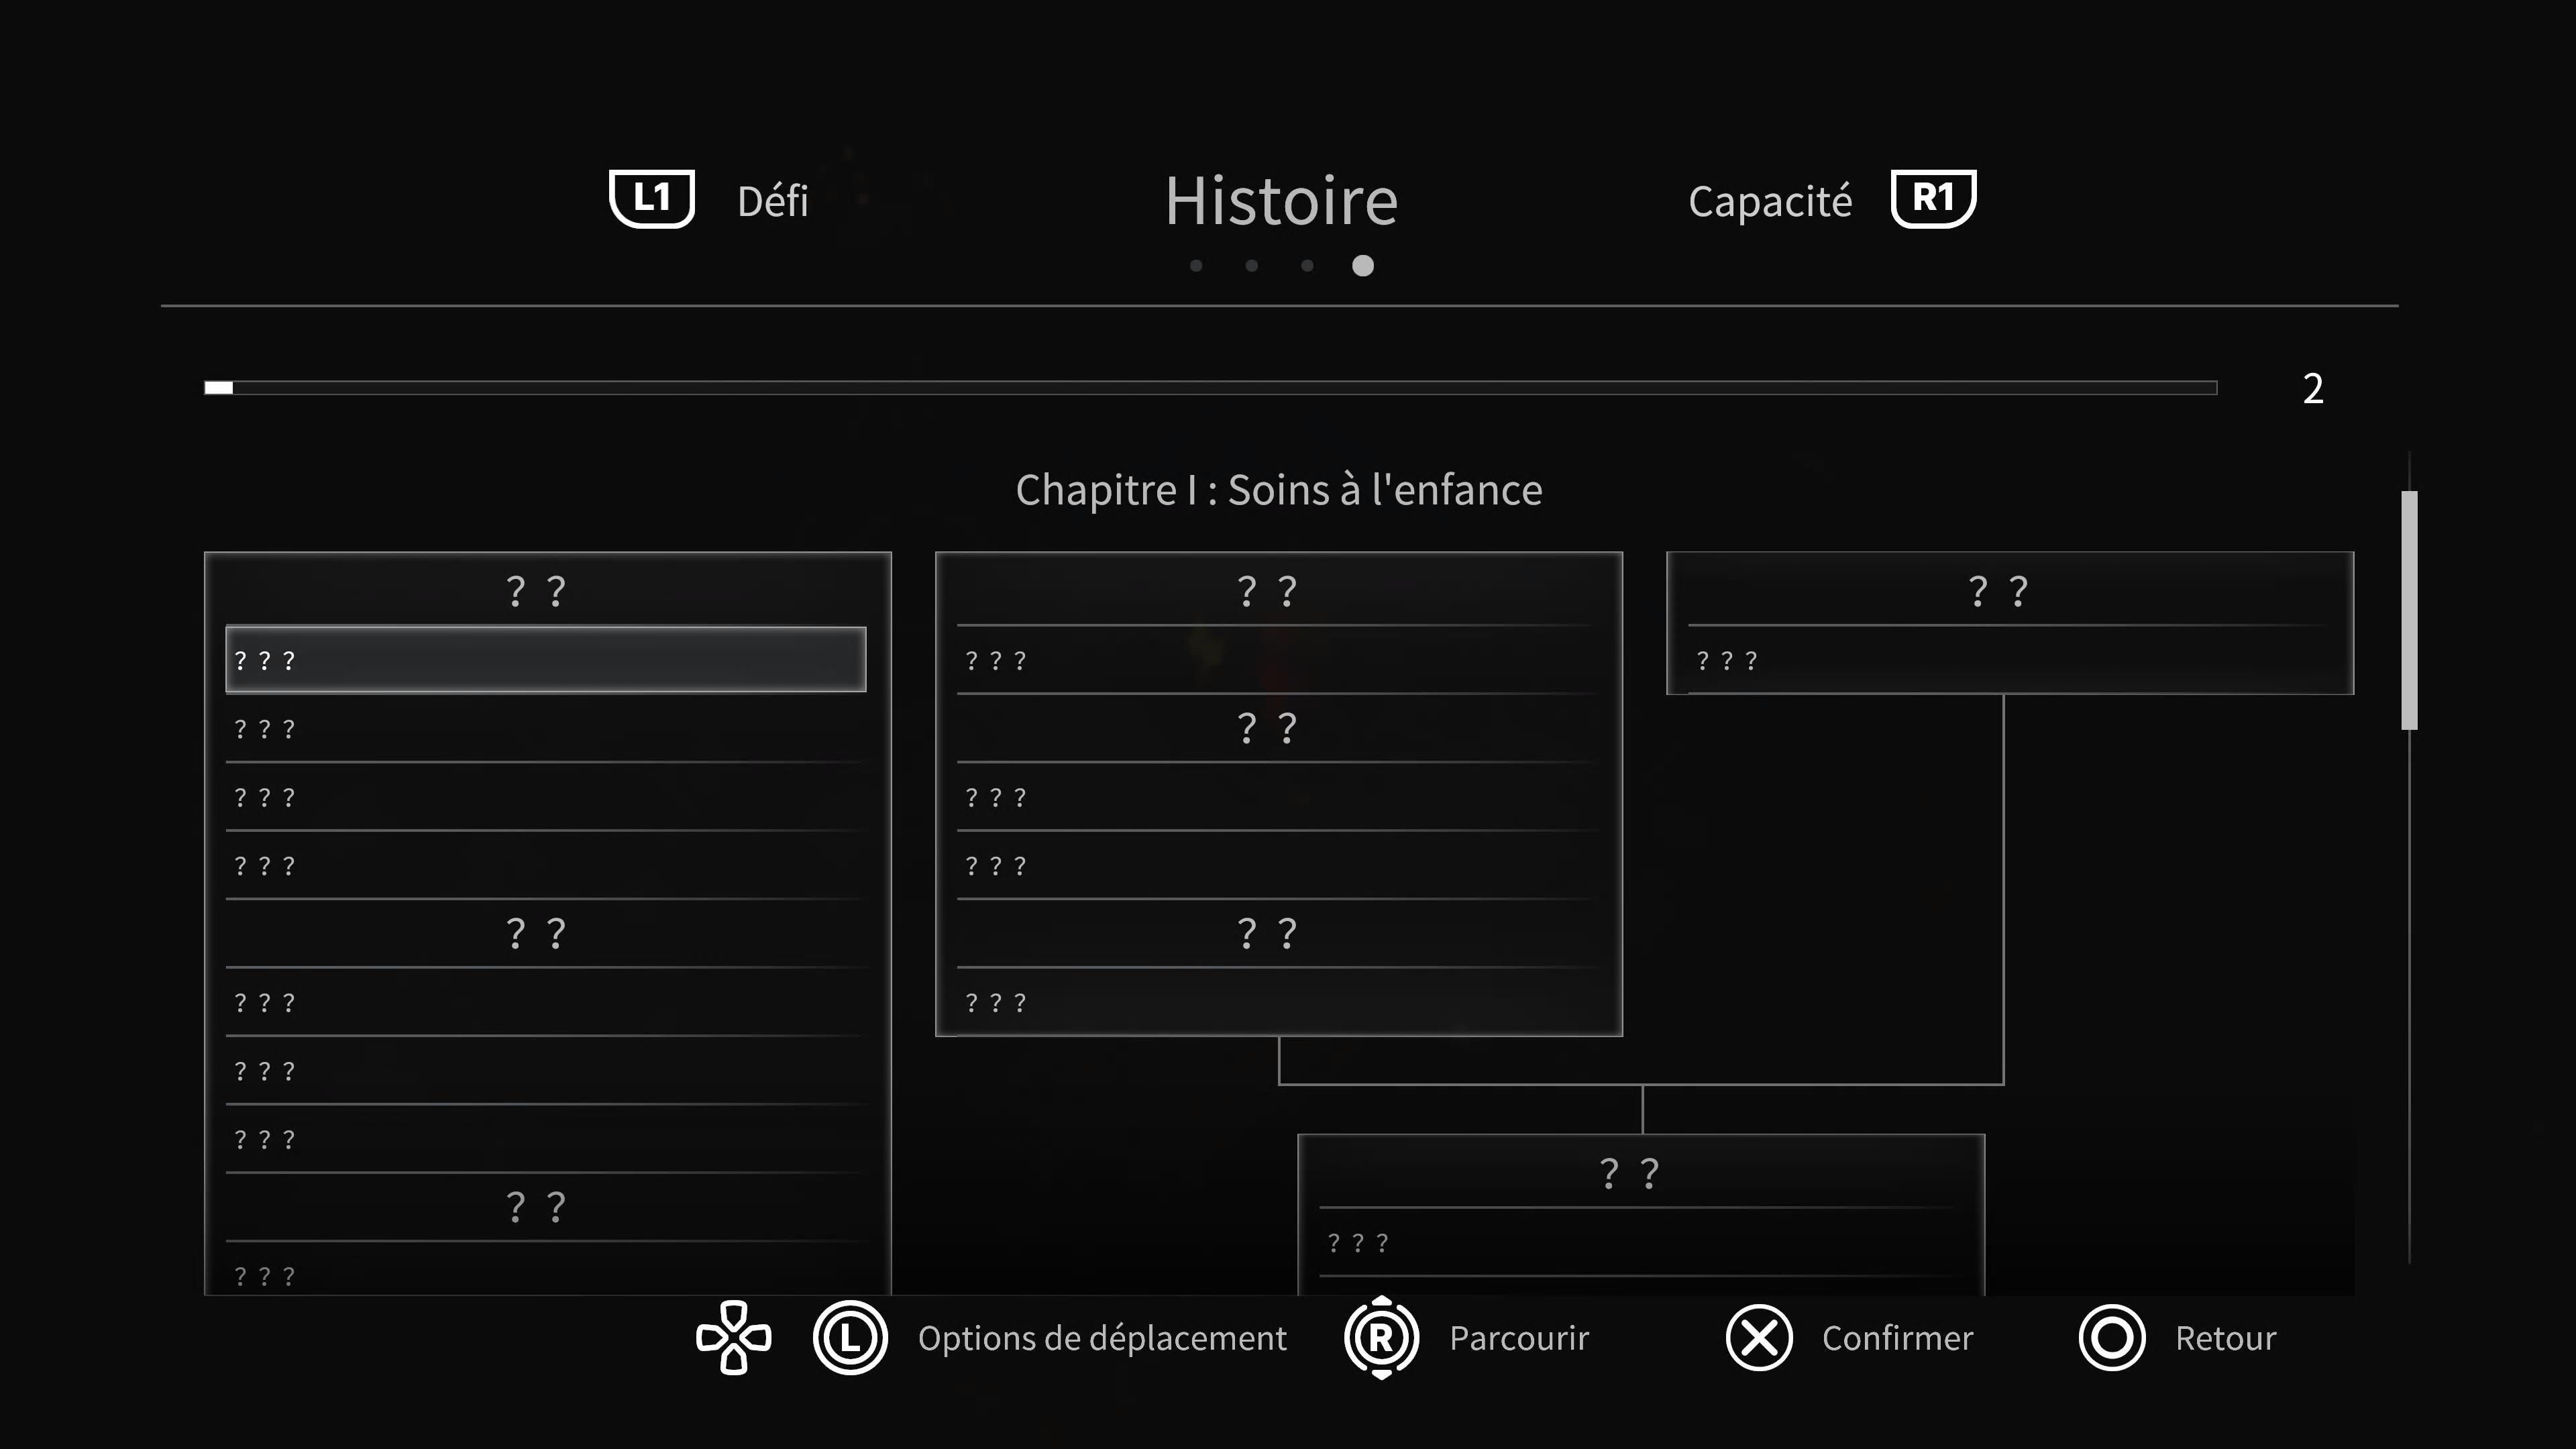
Task: Click the D-pad icon in footer
Action: pos(733,1337)
